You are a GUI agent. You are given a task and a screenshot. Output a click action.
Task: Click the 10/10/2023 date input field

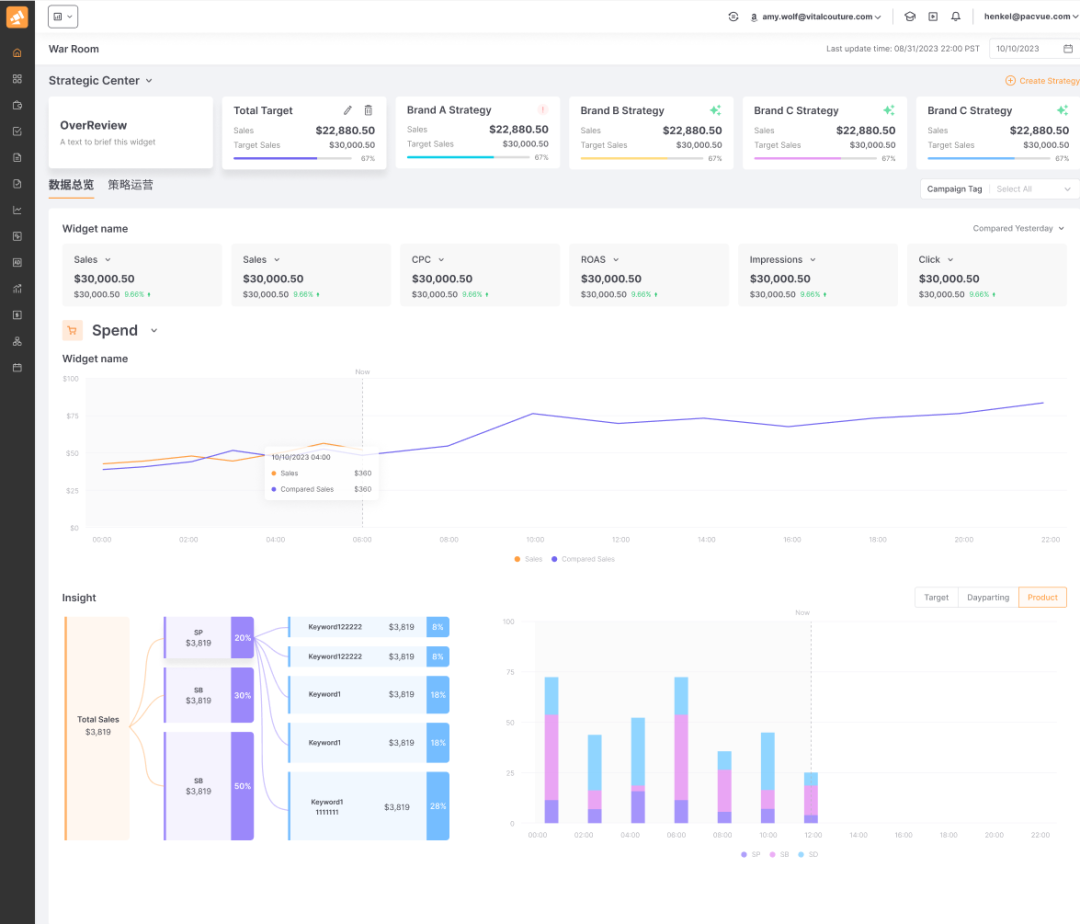pyautogui.click(x=1033, y=49)
